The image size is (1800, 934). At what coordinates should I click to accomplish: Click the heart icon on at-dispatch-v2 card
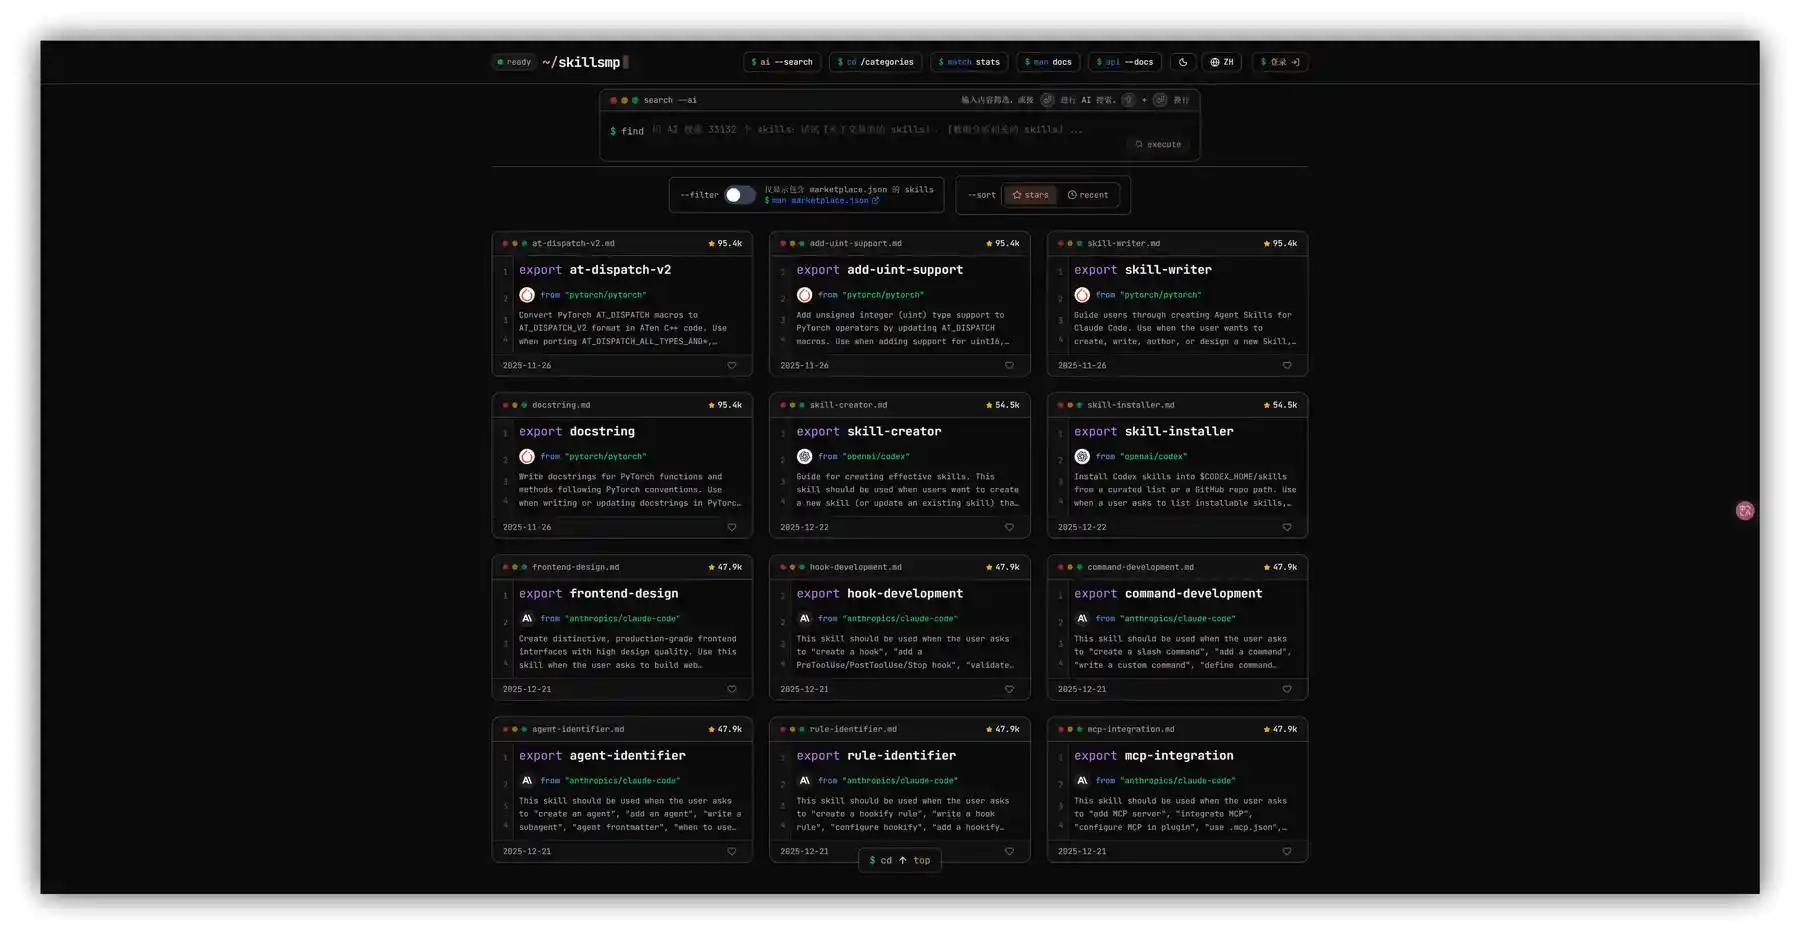point(732,366)
